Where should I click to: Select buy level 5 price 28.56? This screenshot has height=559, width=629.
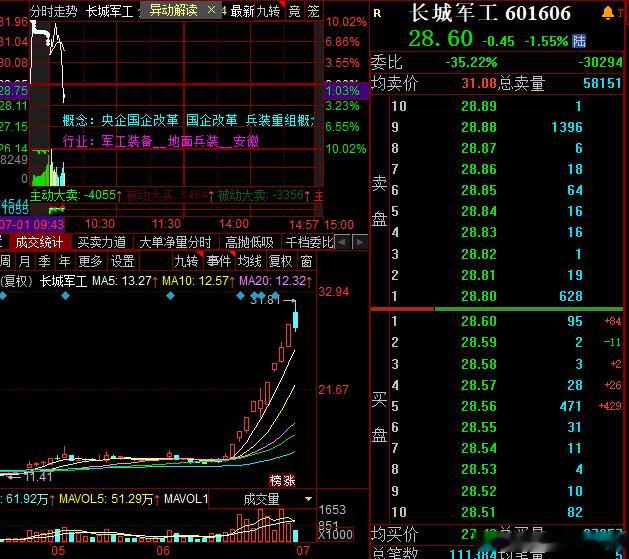pos(479,406)
